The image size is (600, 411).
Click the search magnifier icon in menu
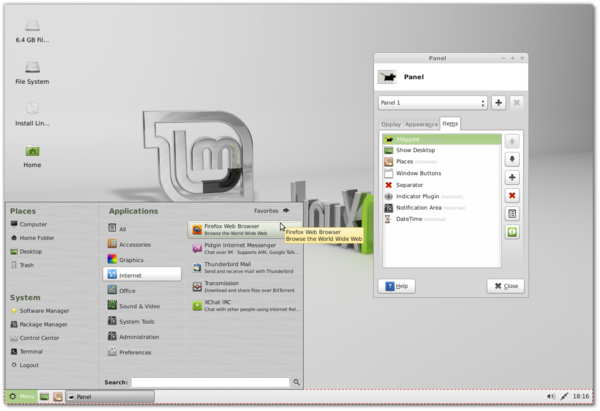coord(297,382)
